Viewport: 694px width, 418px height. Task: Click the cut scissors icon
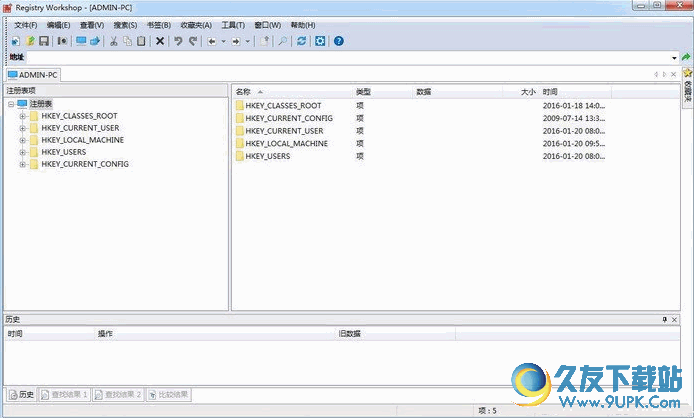(114, 41)
